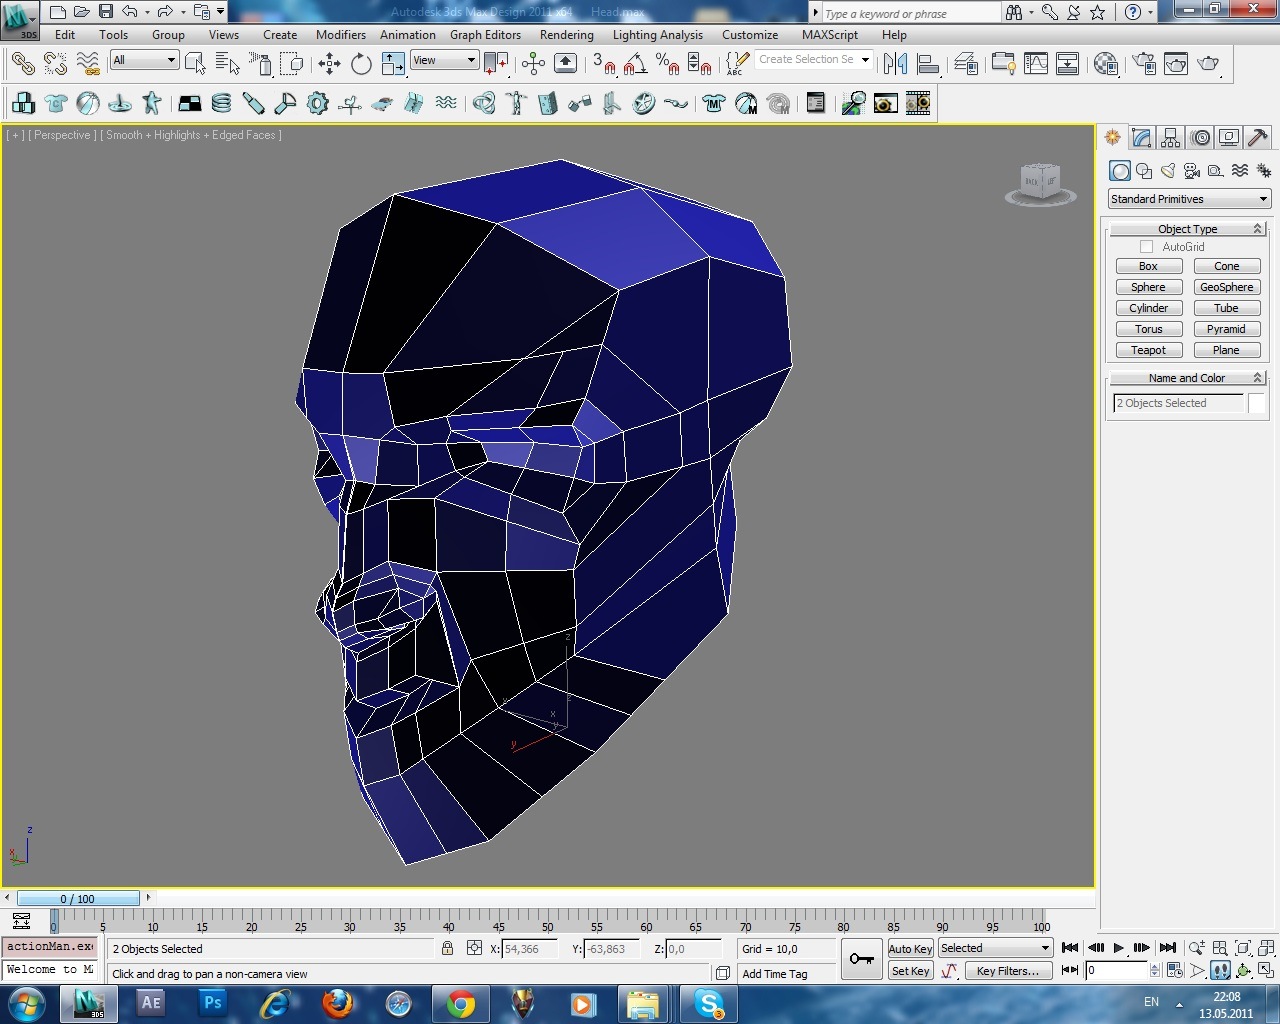The width and height of the screenshot is (1280, 1024).
Task: Open Render Setup teapot icon
Action: coord(1144,64)
